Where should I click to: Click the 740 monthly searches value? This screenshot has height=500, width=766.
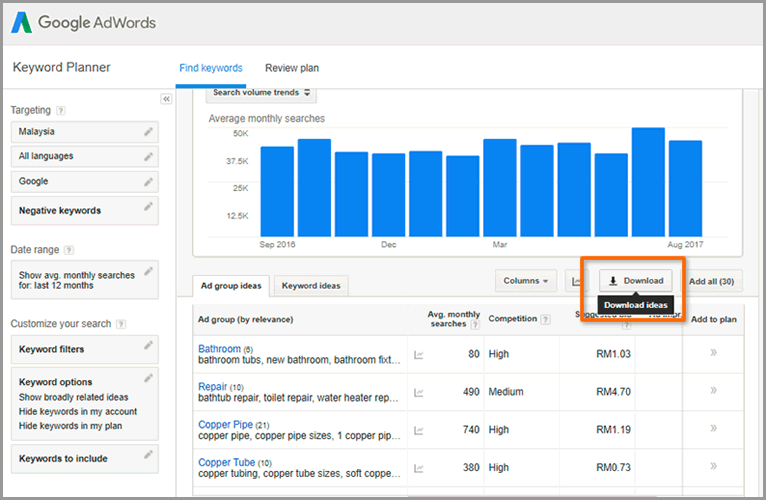click(x=471, y=430)
